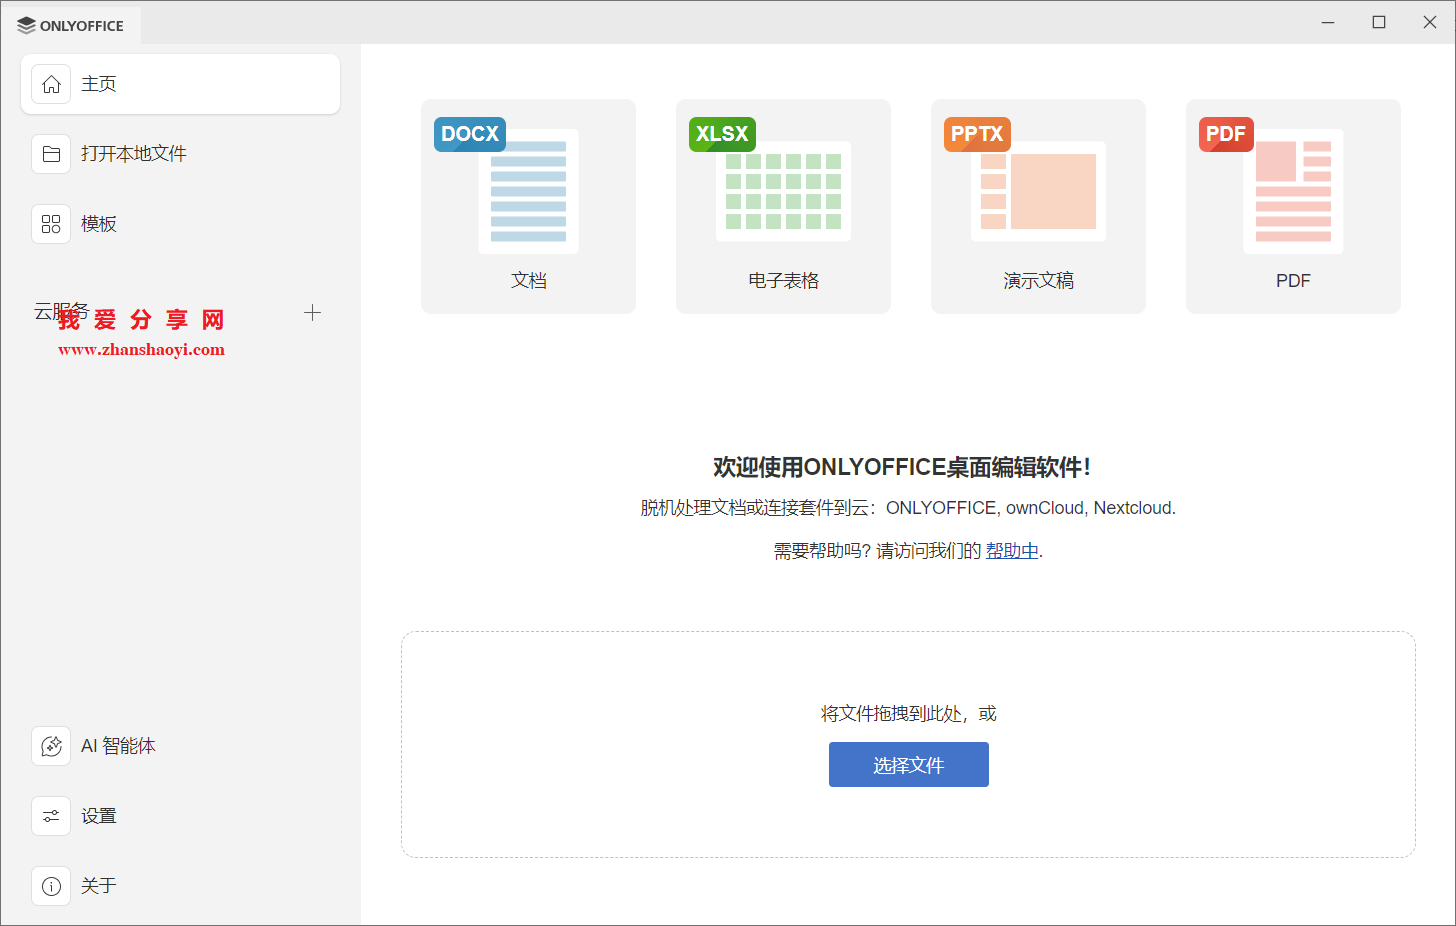Create a new PDF form
This screenshot has width=1456, height=926.
pyautogui.click(x=1293, y=206)
